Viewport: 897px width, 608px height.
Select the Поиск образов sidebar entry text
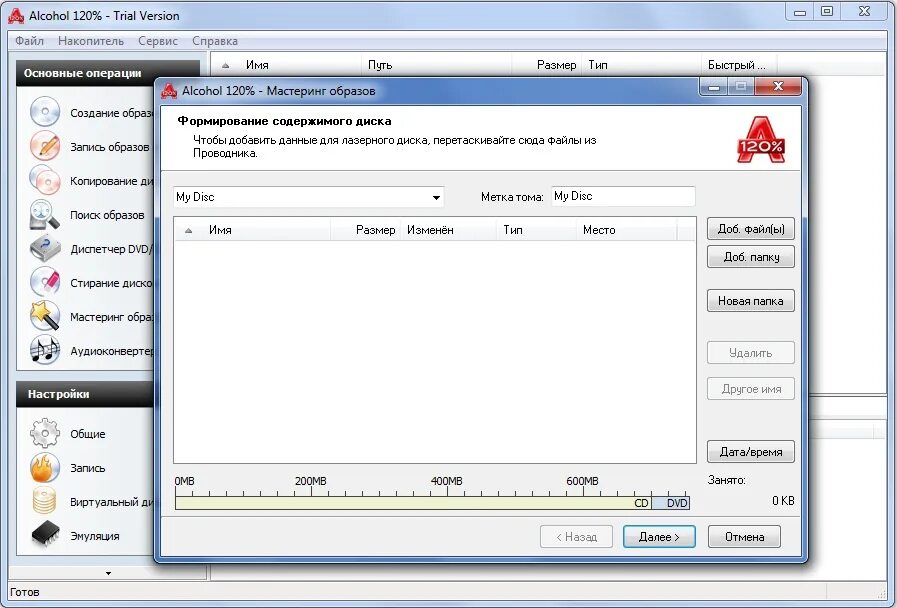[107, 215]
